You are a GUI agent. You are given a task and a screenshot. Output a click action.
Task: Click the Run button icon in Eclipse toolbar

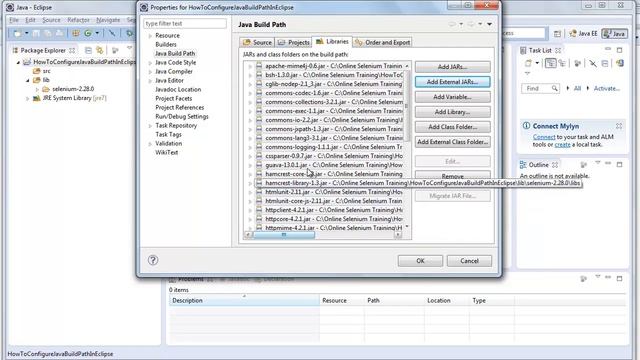click(x=88, y=33)
